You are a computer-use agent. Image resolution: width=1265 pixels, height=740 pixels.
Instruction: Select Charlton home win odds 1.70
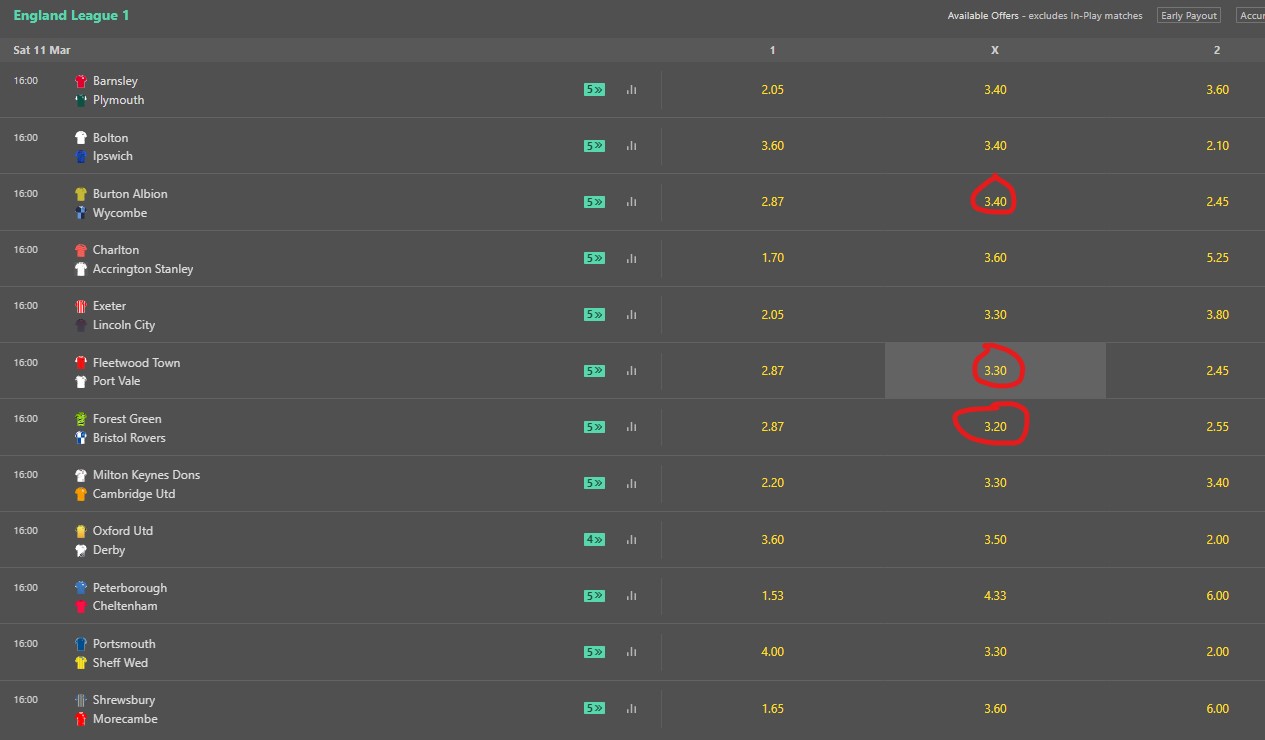(772, 258)
